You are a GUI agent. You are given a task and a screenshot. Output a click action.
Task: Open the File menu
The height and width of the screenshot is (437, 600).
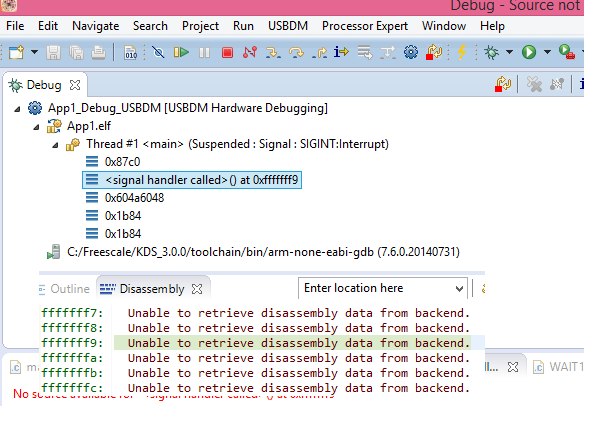(15, 26)
